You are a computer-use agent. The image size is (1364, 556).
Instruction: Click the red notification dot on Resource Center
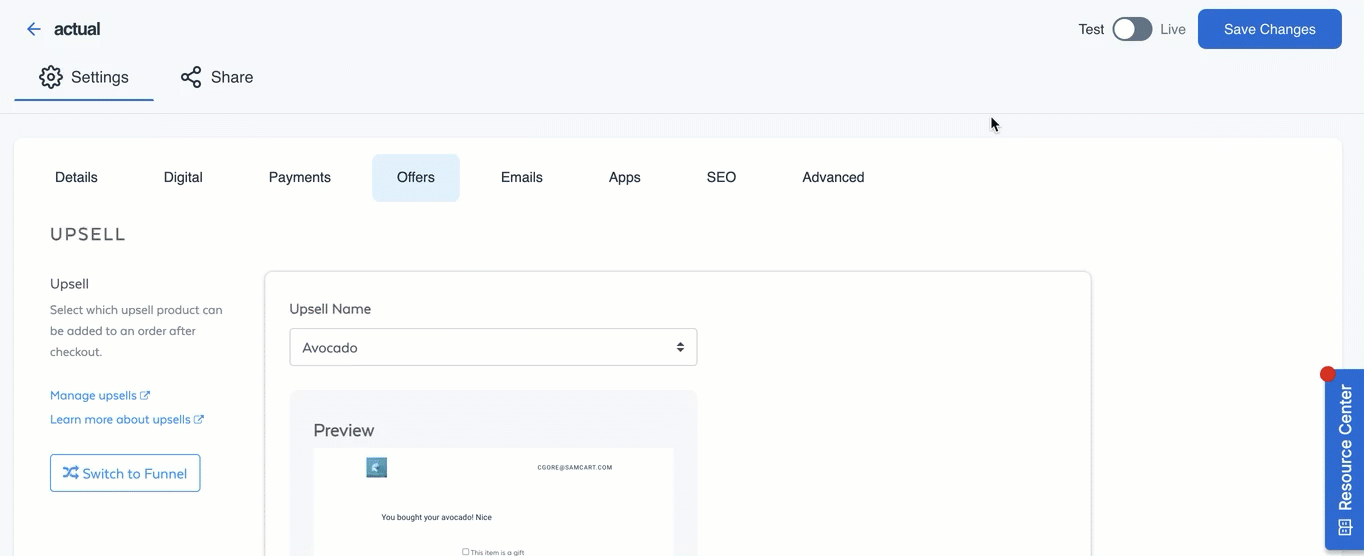[1328, 374]
